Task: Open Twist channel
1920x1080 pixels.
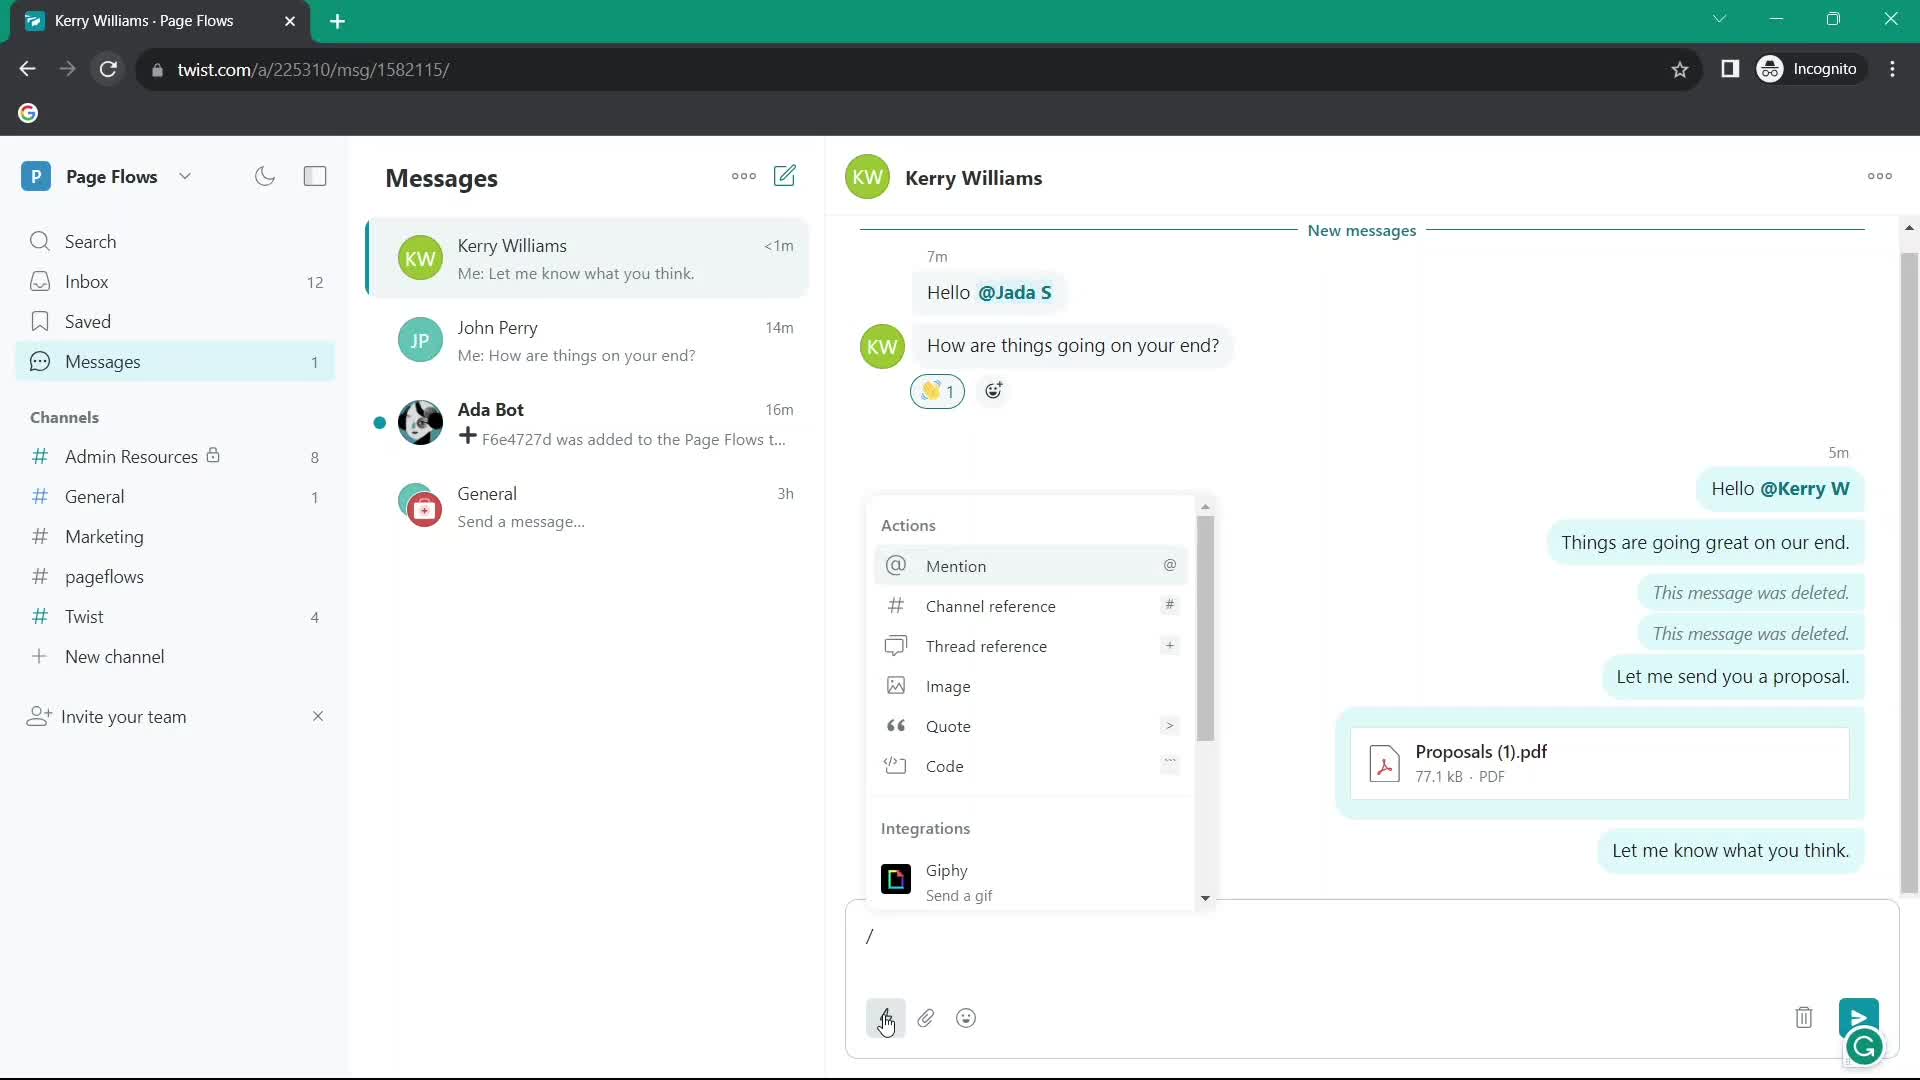Action: click(175, 616)
